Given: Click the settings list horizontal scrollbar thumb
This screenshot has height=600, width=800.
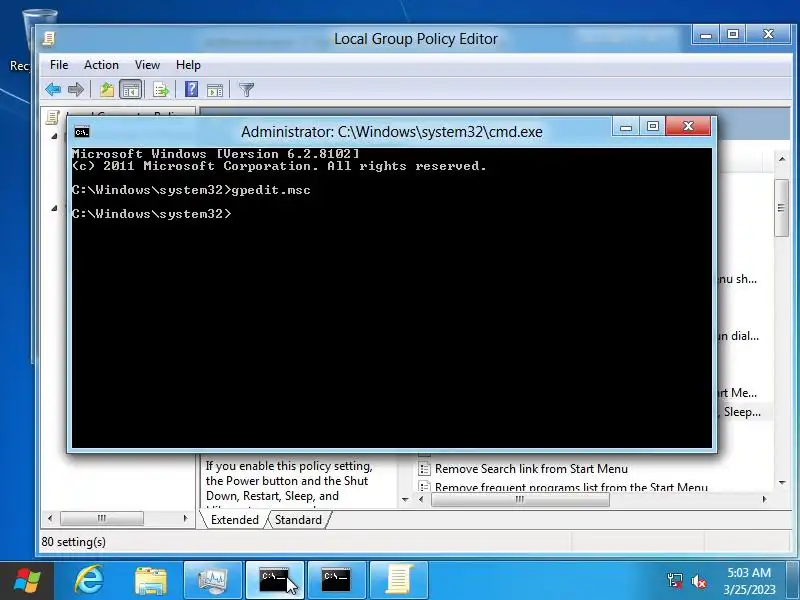Looking at the screenshot, I should pyautogui.click(x=520, y=499).
